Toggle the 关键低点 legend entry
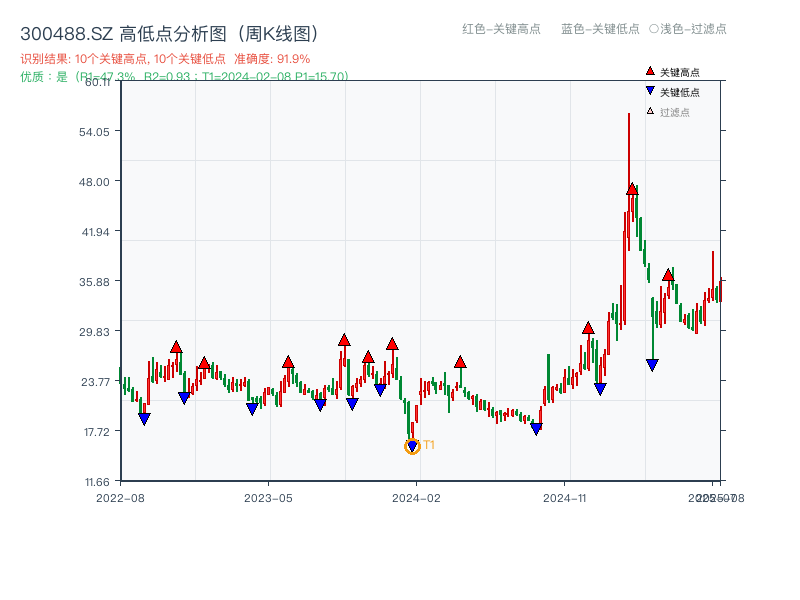The height and width of the screenshot is (600, 800). pyautogui.click(x=673, y=92)
